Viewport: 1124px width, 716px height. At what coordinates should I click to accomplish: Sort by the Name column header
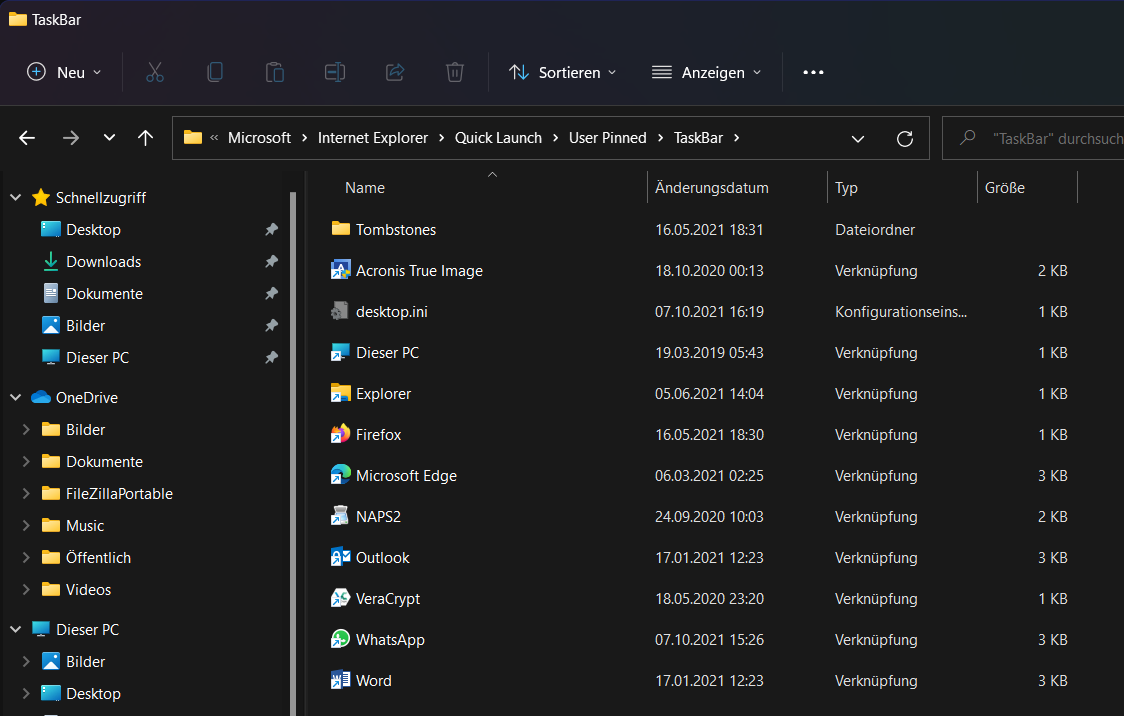tap(365, 188)
